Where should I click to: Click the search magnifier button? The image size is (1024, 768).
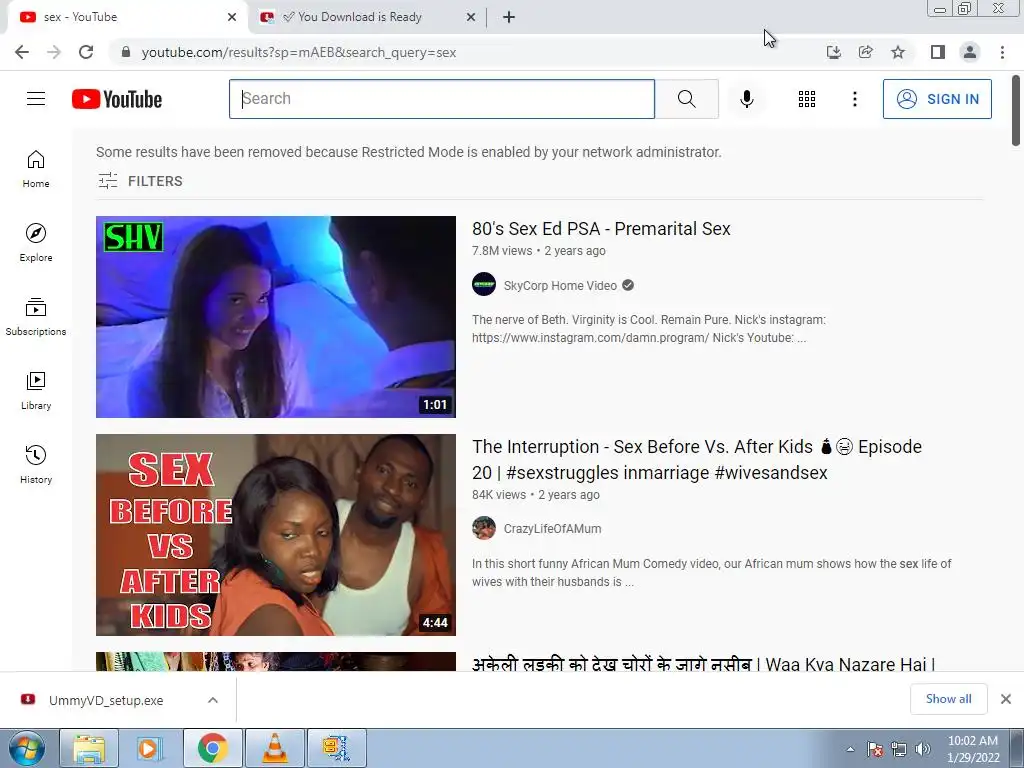click(x=686, y=99)
